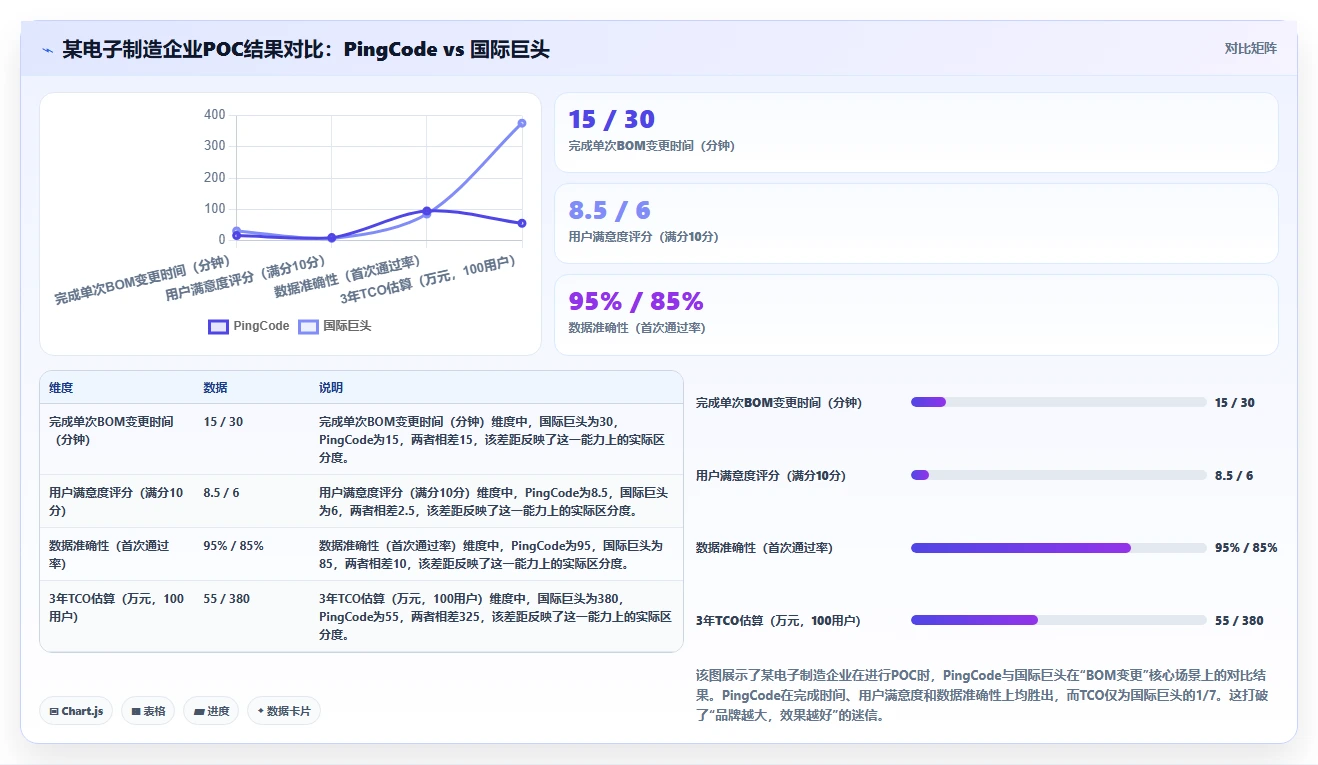
Task: Click the 3年TCO估算 table row label
Action: [x=117, y=608]
